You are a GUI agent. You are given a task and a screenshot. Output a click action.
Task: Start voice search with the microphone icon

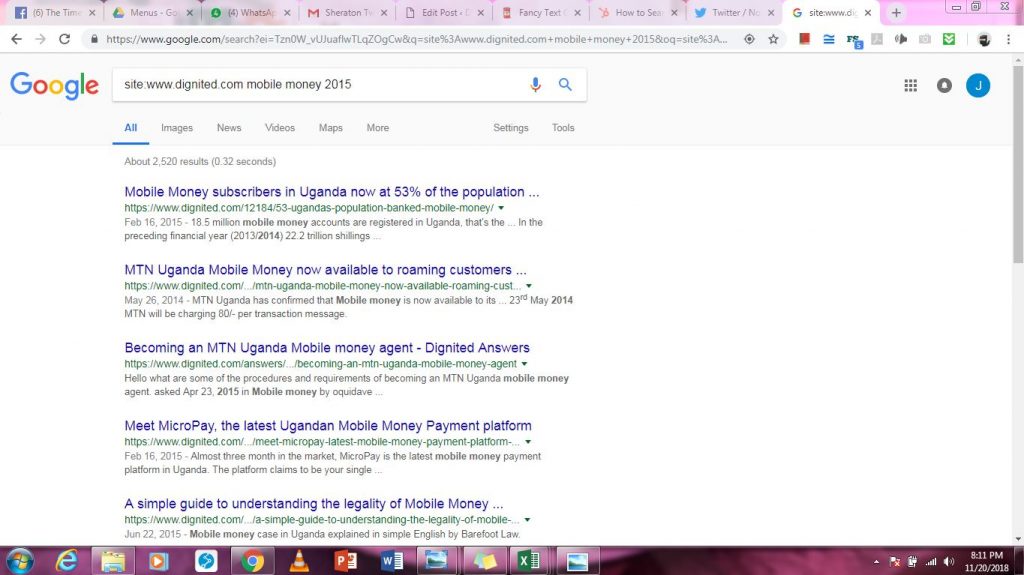(535, 84)
